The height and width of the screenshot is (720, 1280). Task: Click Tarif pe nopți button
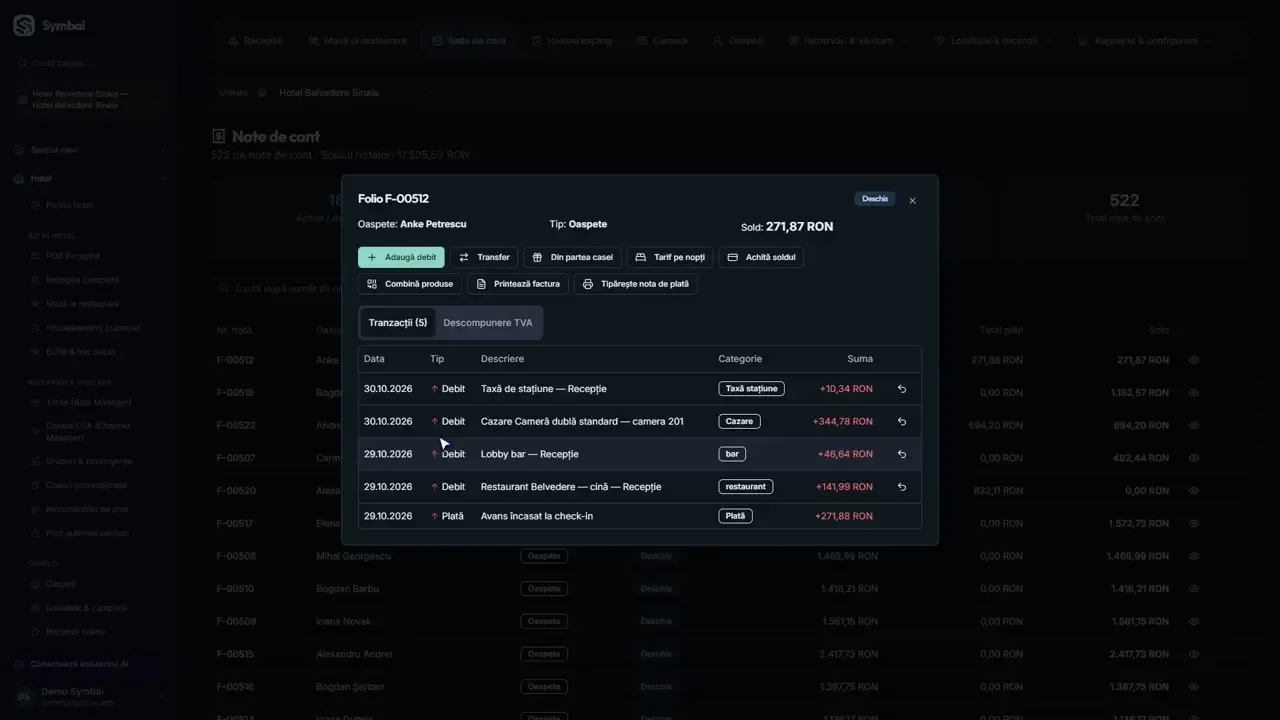(670, 257)
